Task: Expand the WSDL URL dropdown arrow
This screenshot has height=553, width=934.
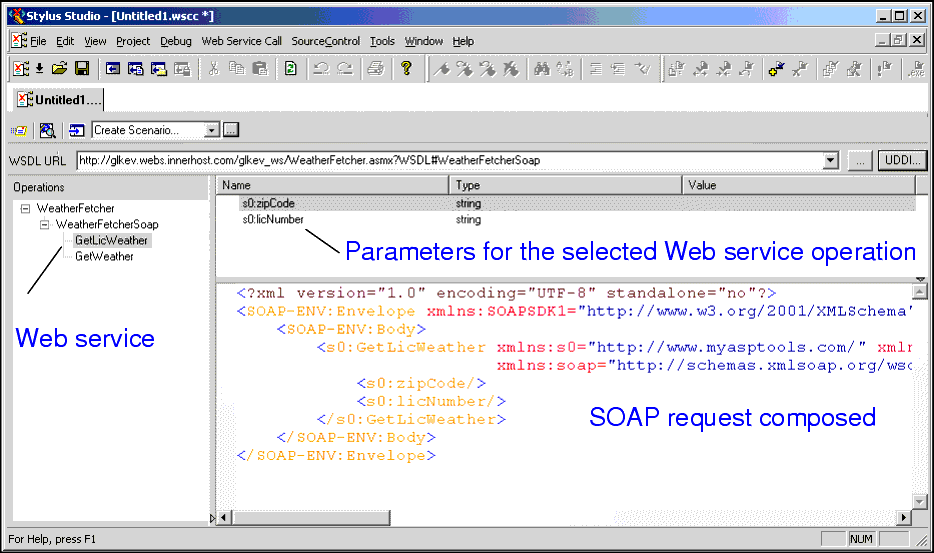Action: pyautogui.click(x=830, y=160)
